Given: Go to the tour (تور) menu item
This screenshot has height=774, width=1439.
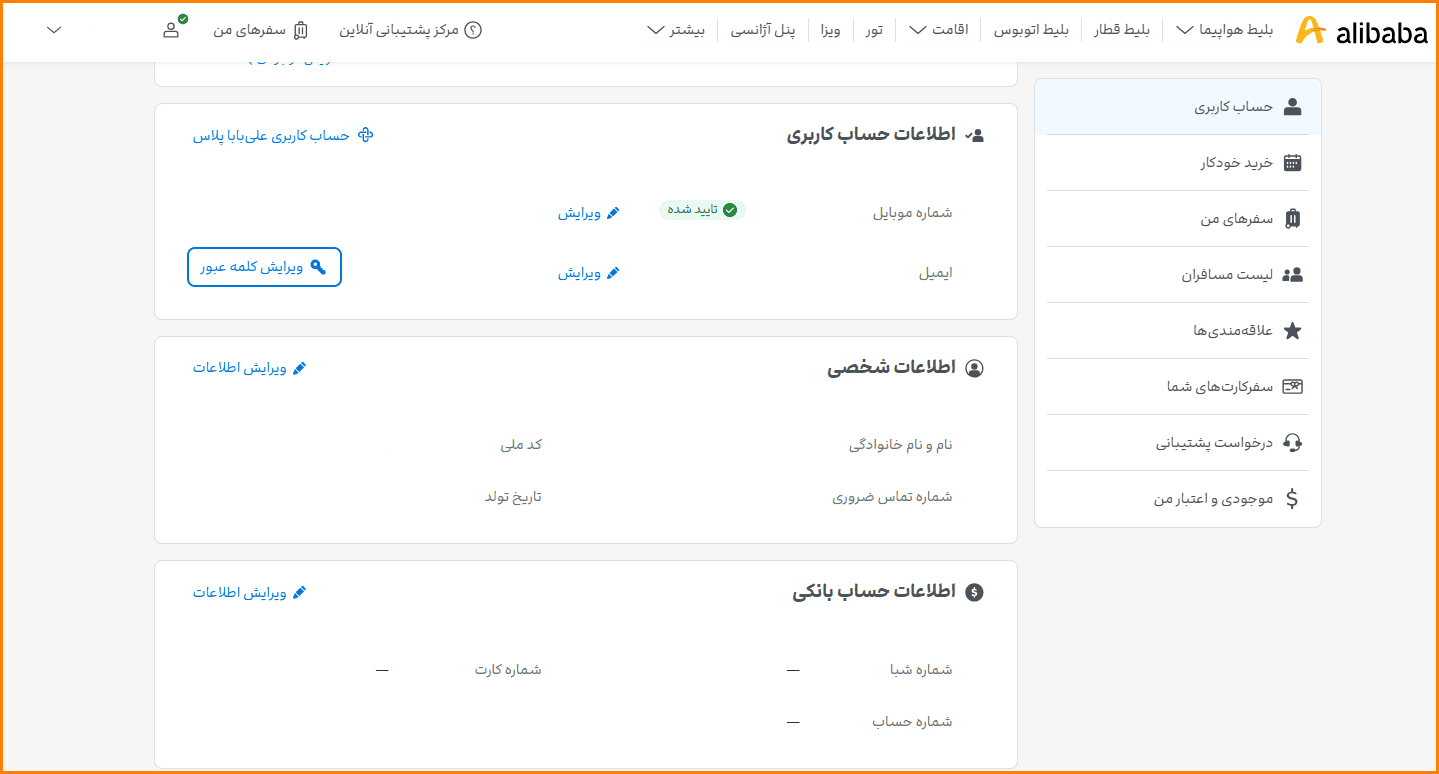Looking at the screenshot, I should click(x=874, y=30).
